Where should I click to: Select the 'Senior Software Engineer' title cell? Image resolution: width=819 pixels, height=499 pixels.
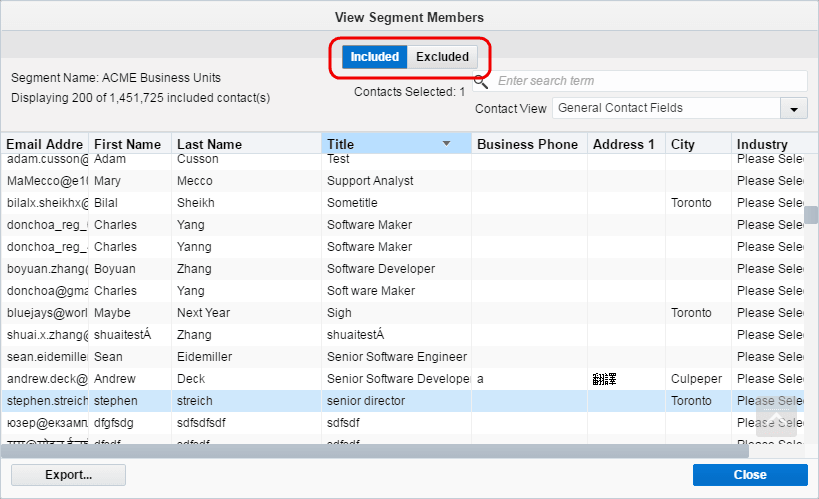click(396, 356)
